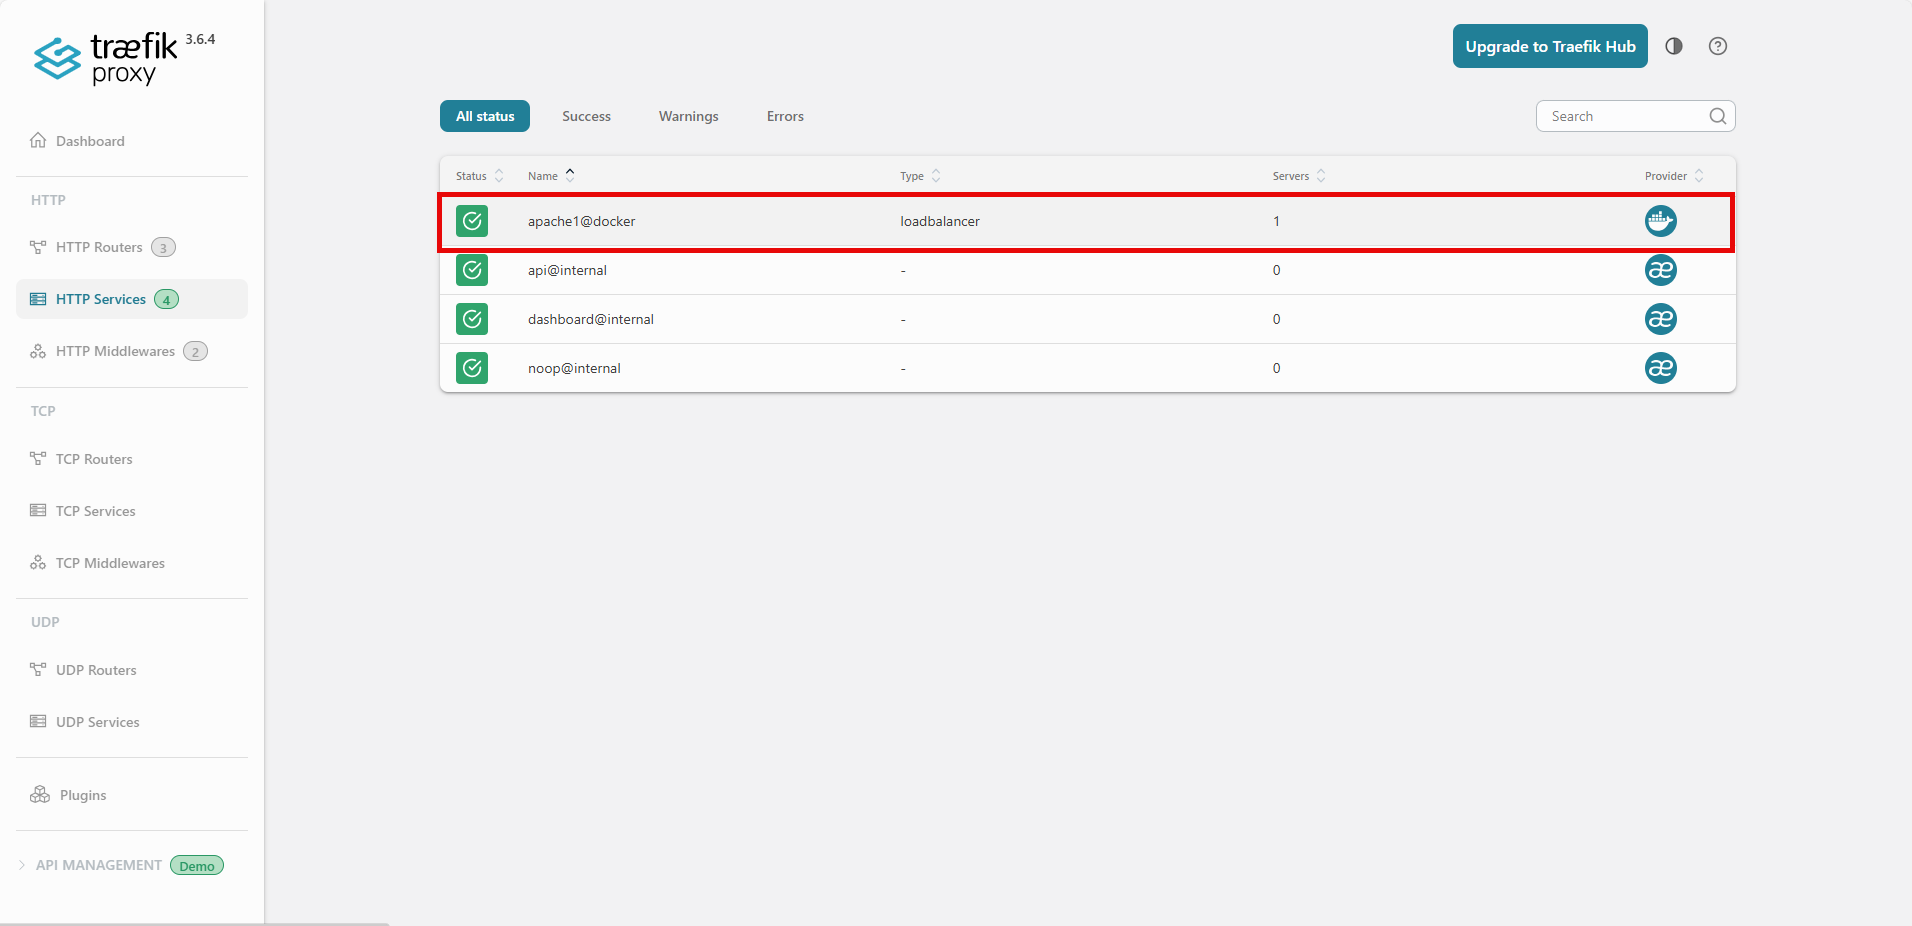
Task: Click the Docker provider icon for apache1
Action: click(x=1660, y=221)
